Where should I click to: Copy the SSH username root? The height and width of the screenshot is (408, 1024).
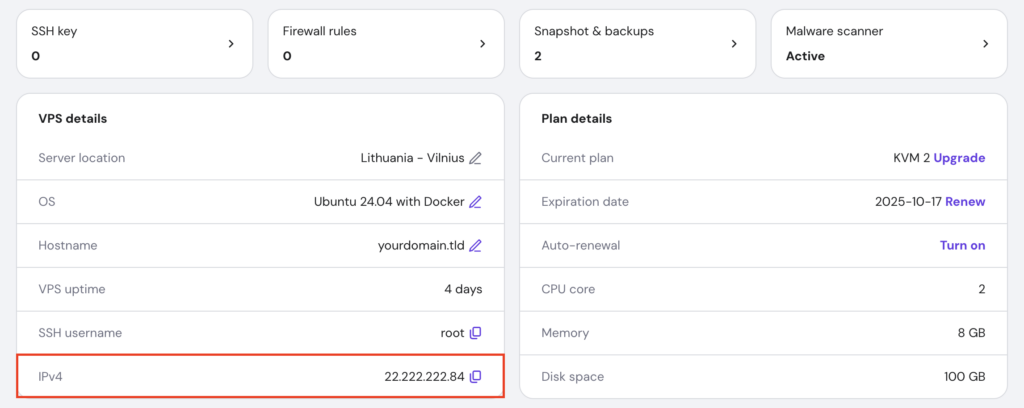pyautogui.click(x=476, y=333)
